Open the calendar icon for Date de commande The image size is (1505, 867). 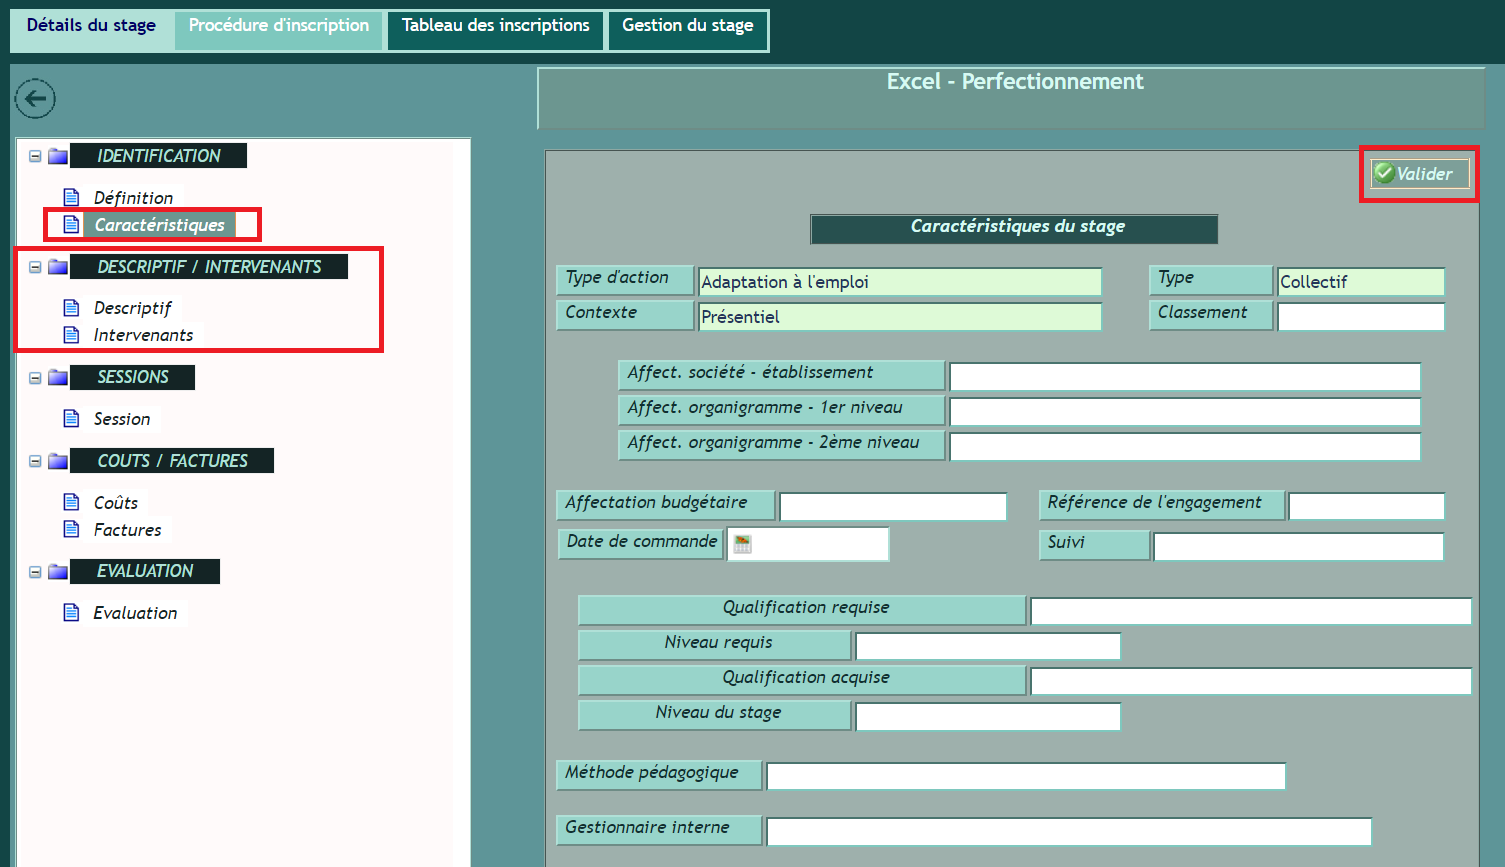742,544
